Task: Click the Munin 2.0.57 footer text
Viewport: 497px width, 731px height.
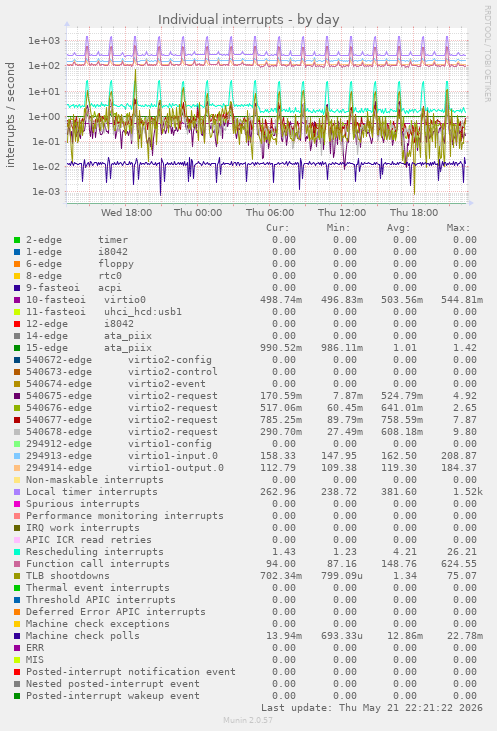Action: 248,720
